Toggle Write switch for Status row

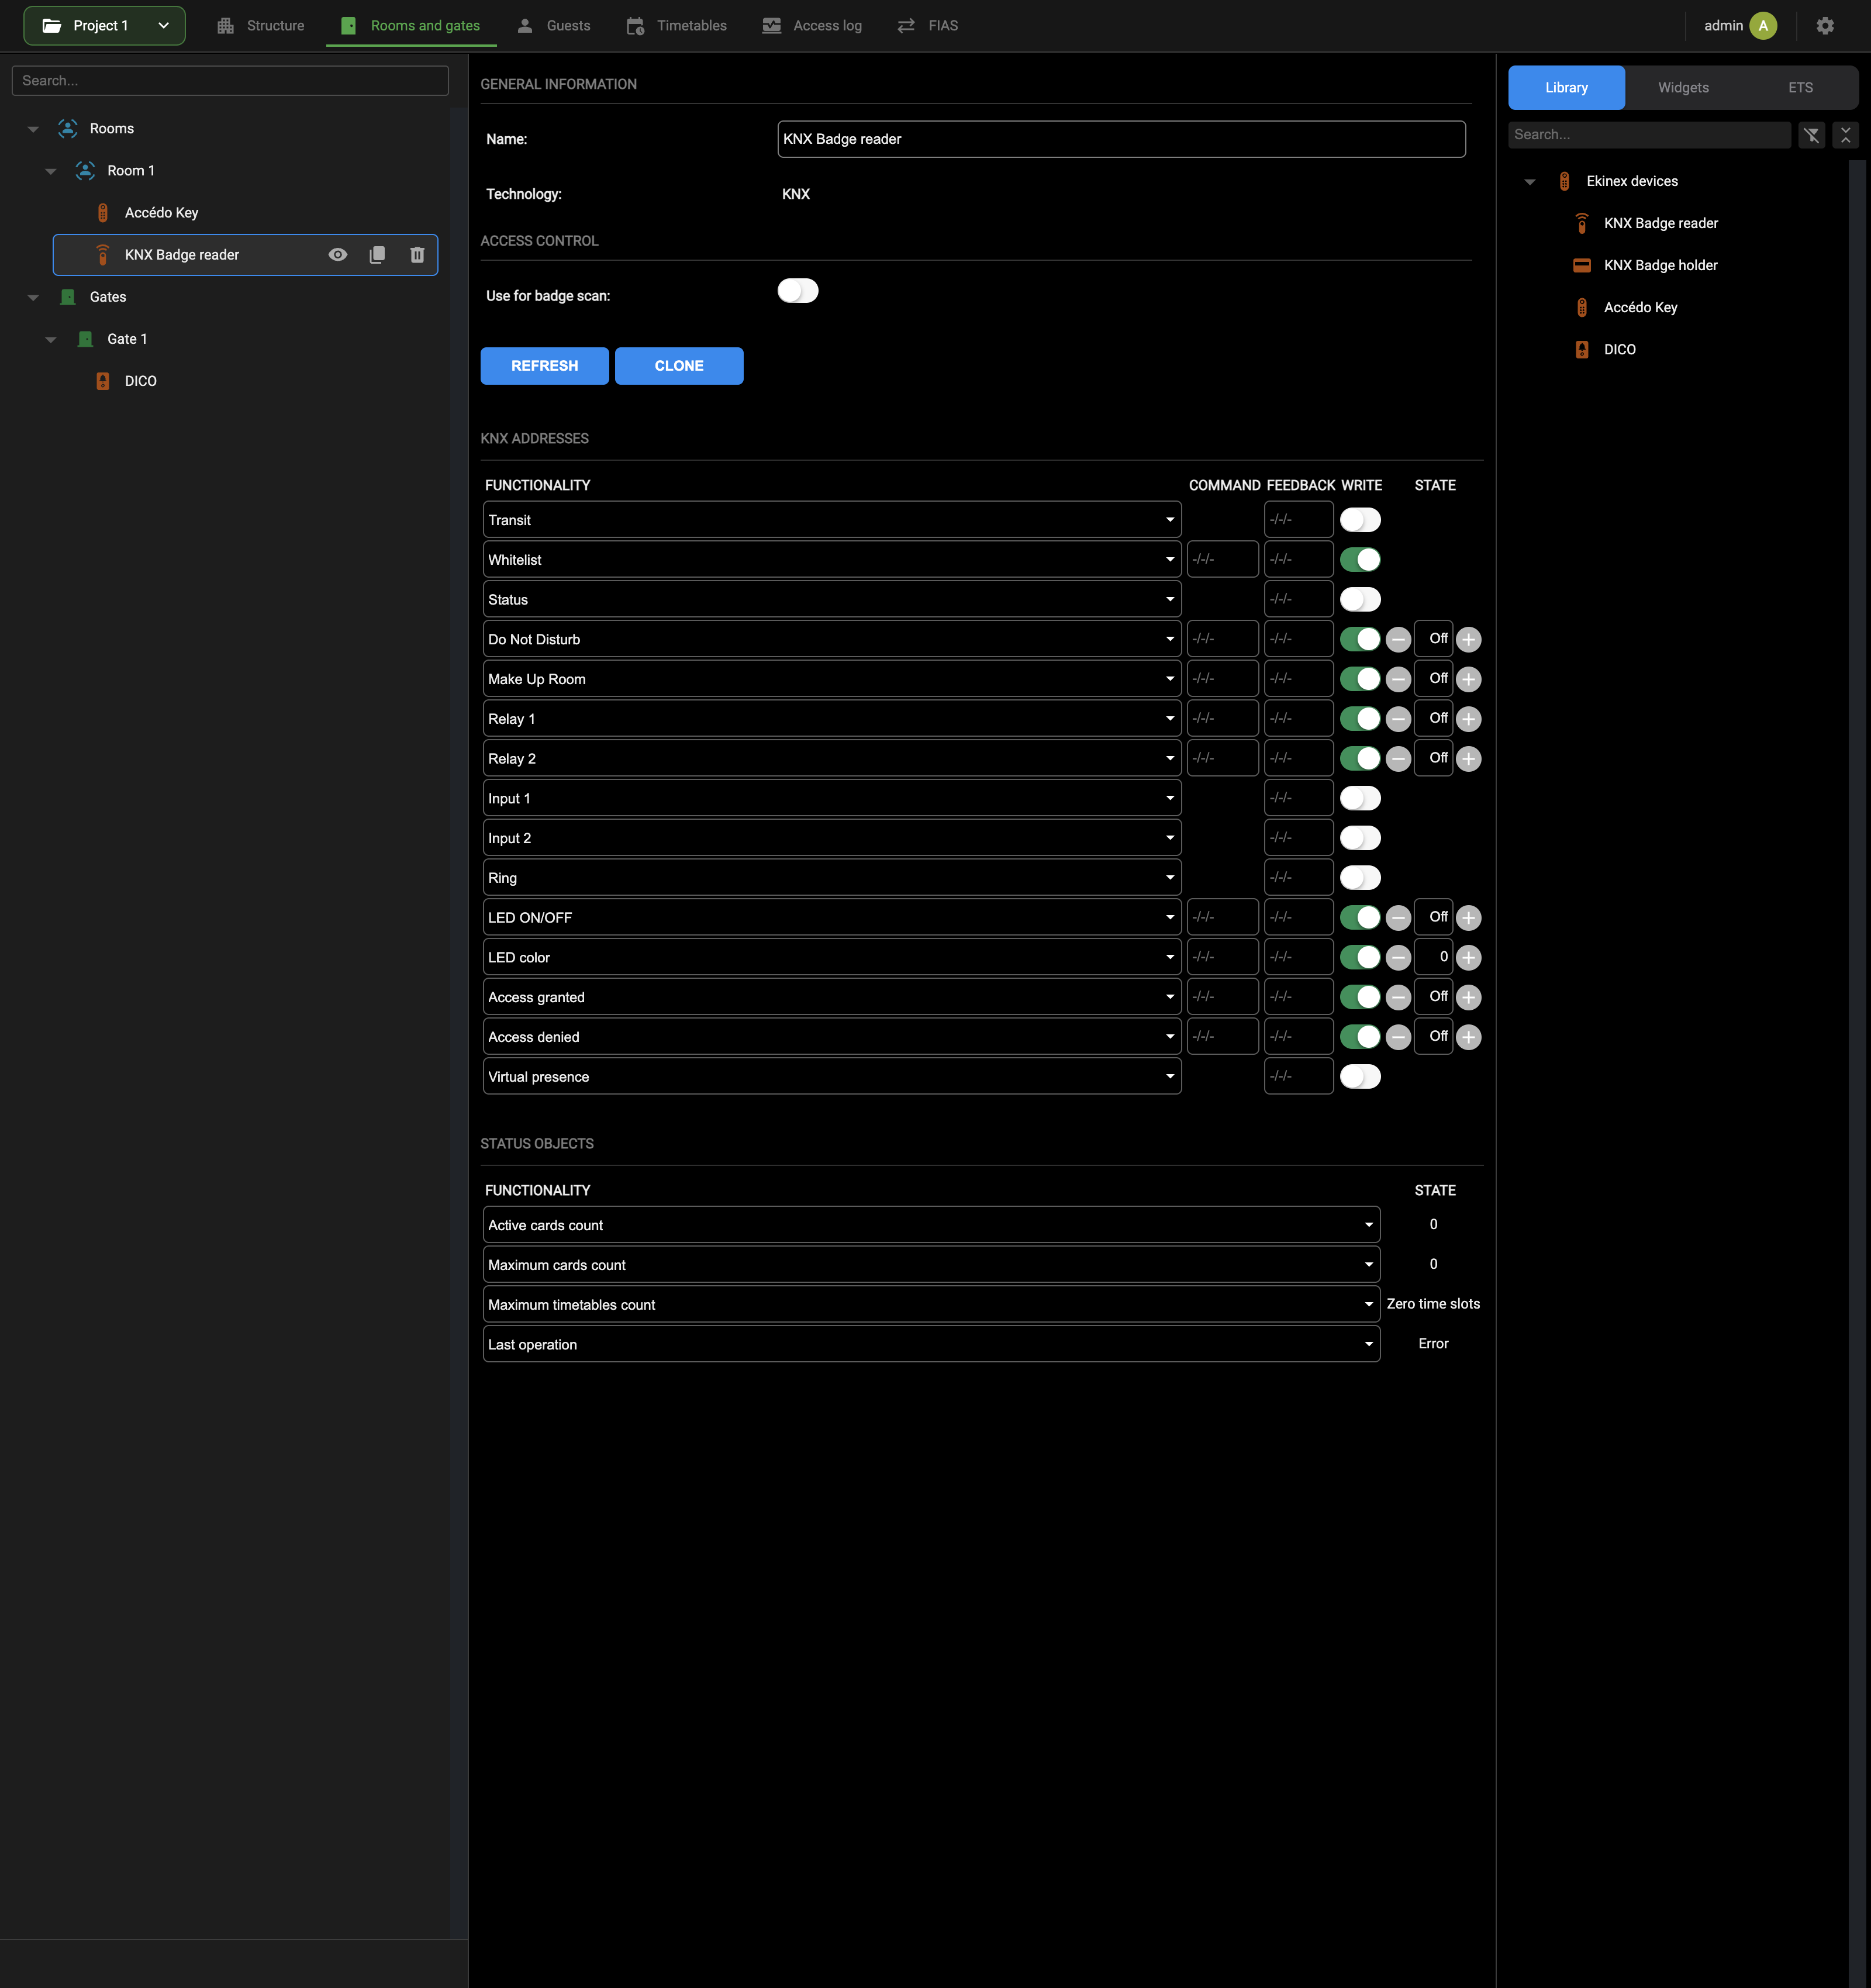1360,600
